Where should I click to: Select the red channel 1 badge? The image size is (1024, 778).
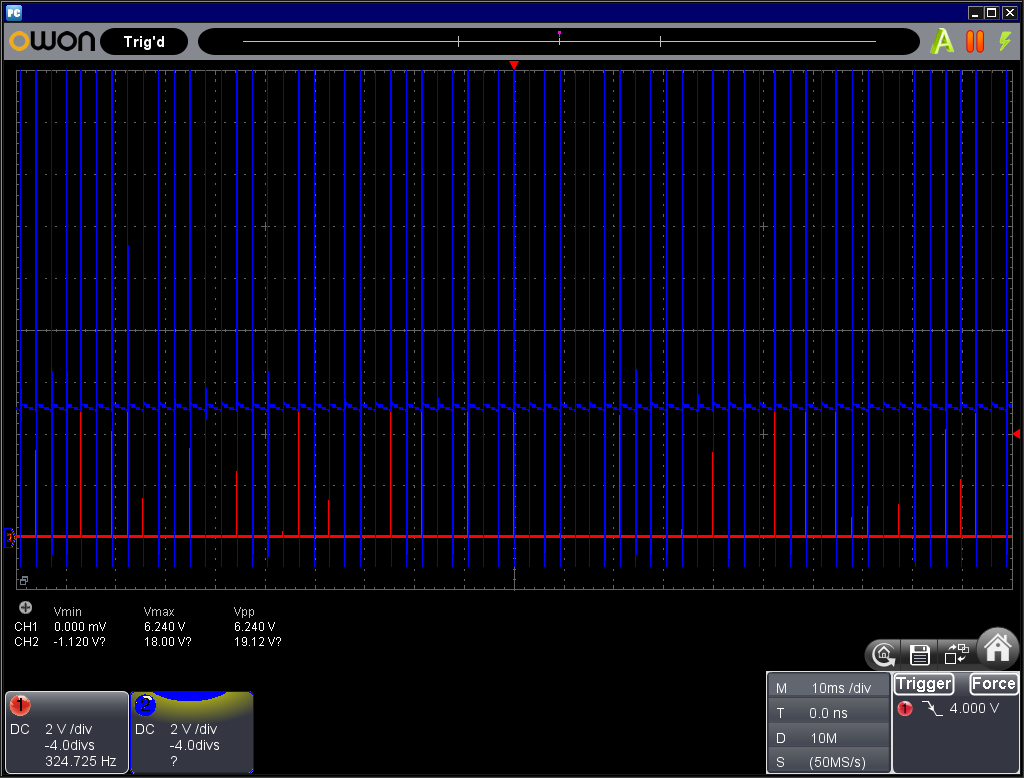20,705
